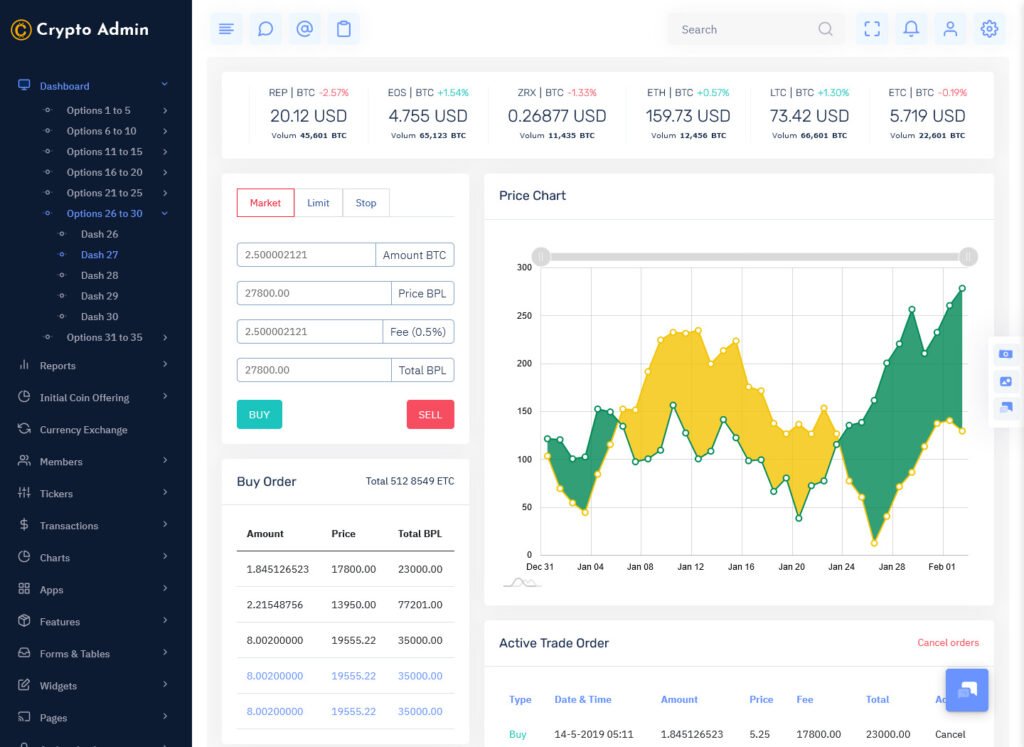Grab the right handle of chart range slider
This screenshot has width=1024, height=747.
[968, 257]
